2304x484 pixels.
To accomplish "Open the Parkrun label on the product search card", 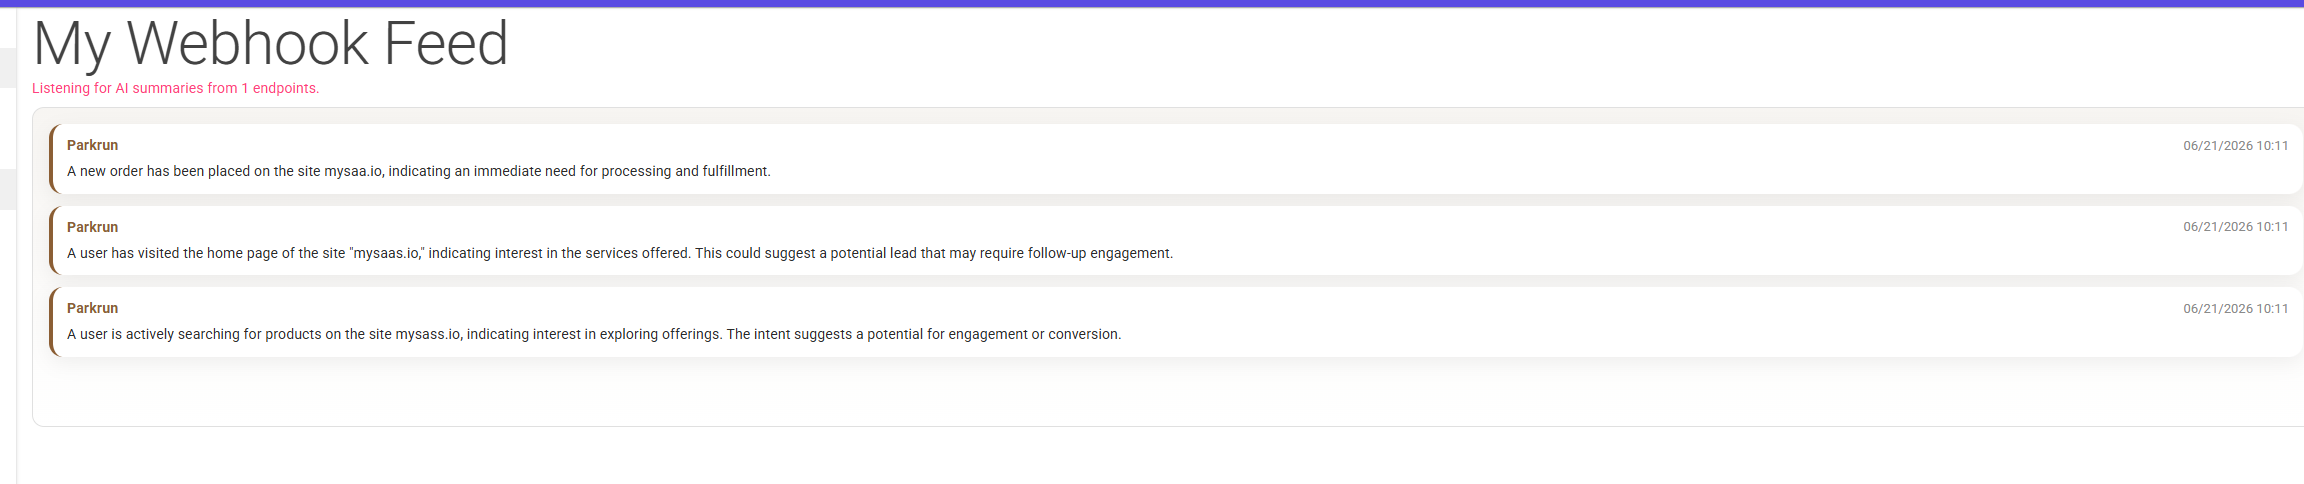I will tap(92, 308).
